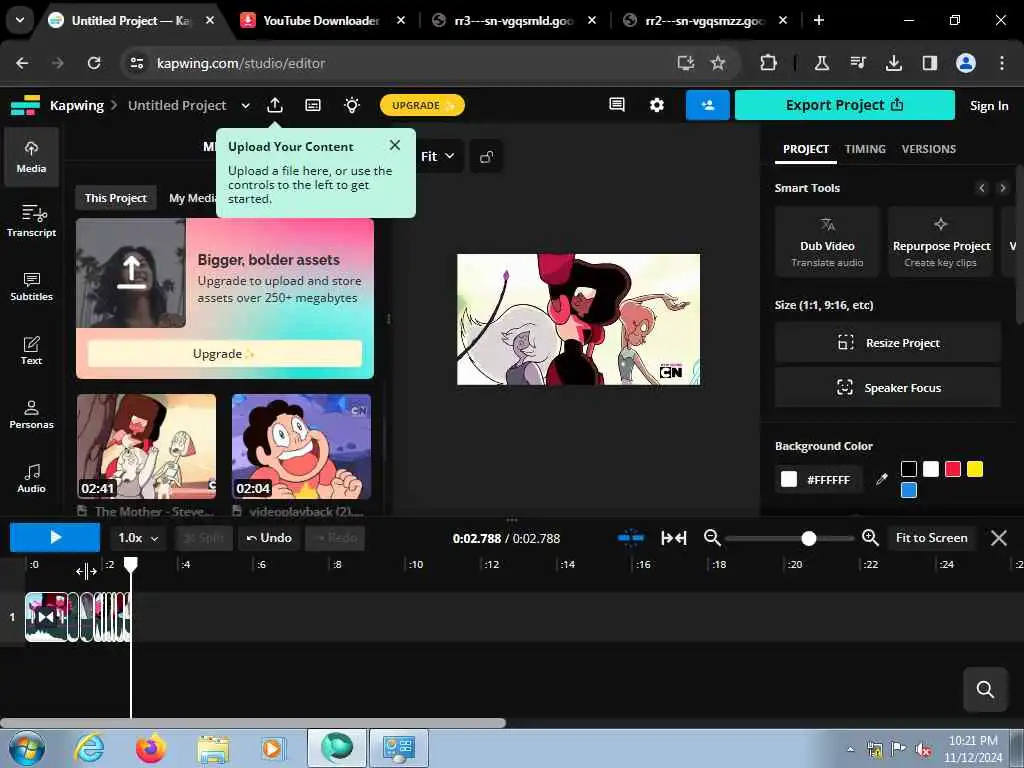This screenshot has width=1024, height=768.
Task: Select the black background swatch
Action: coord(908,469)
